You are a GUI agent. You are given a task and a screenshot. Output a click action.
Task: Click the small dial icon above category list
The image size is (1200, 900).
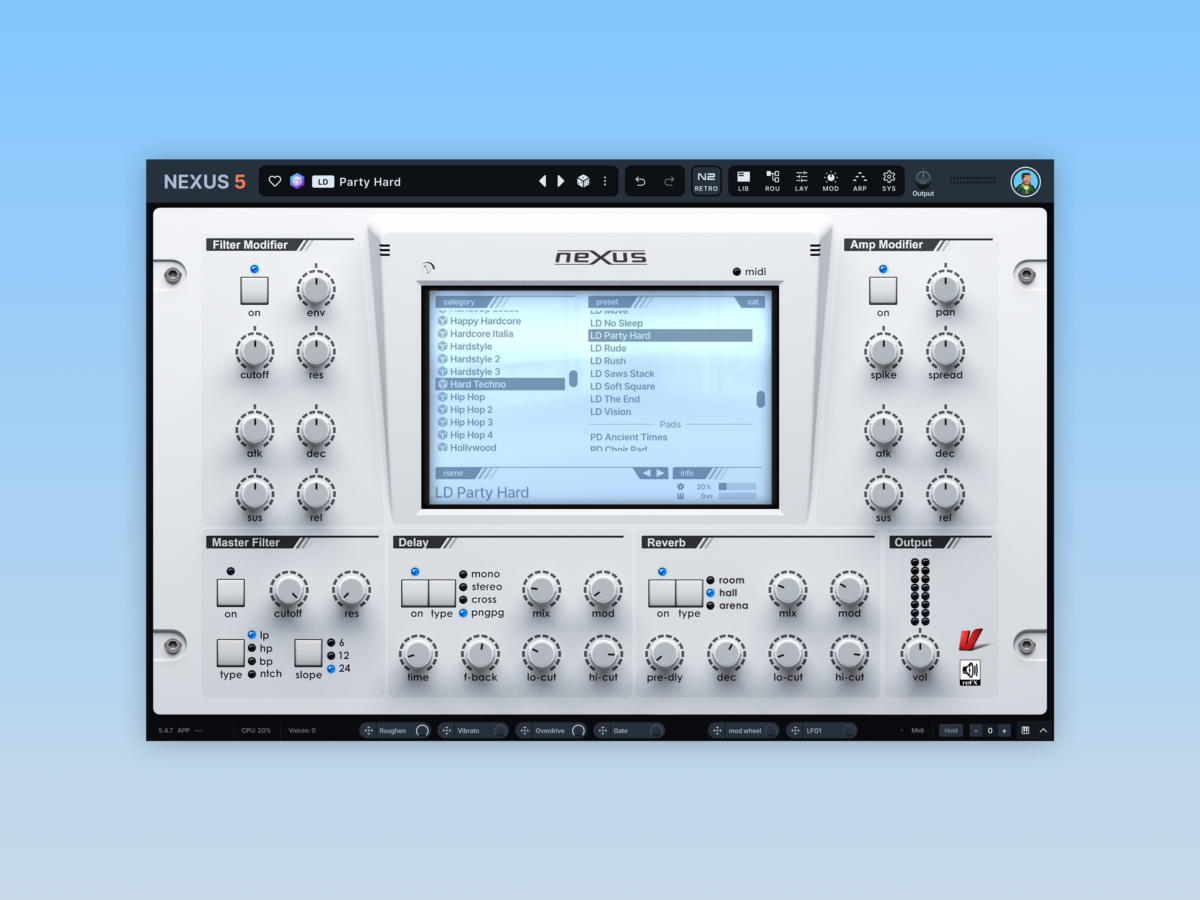(x=428, y=268)
